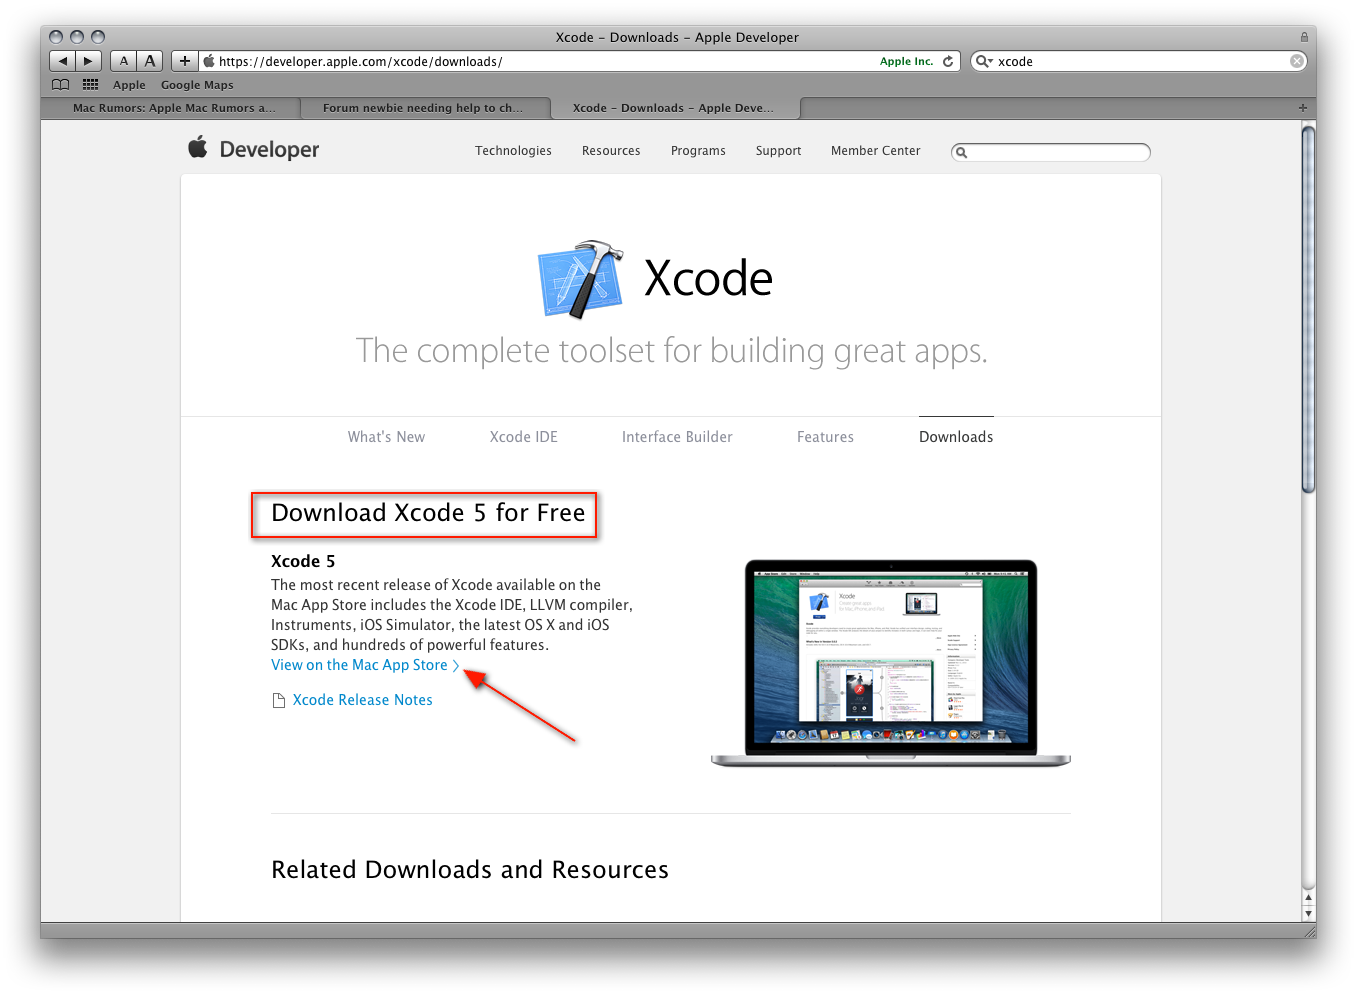Add bookmark with the plus button
Screen dimensions: 1357x994
185,61
